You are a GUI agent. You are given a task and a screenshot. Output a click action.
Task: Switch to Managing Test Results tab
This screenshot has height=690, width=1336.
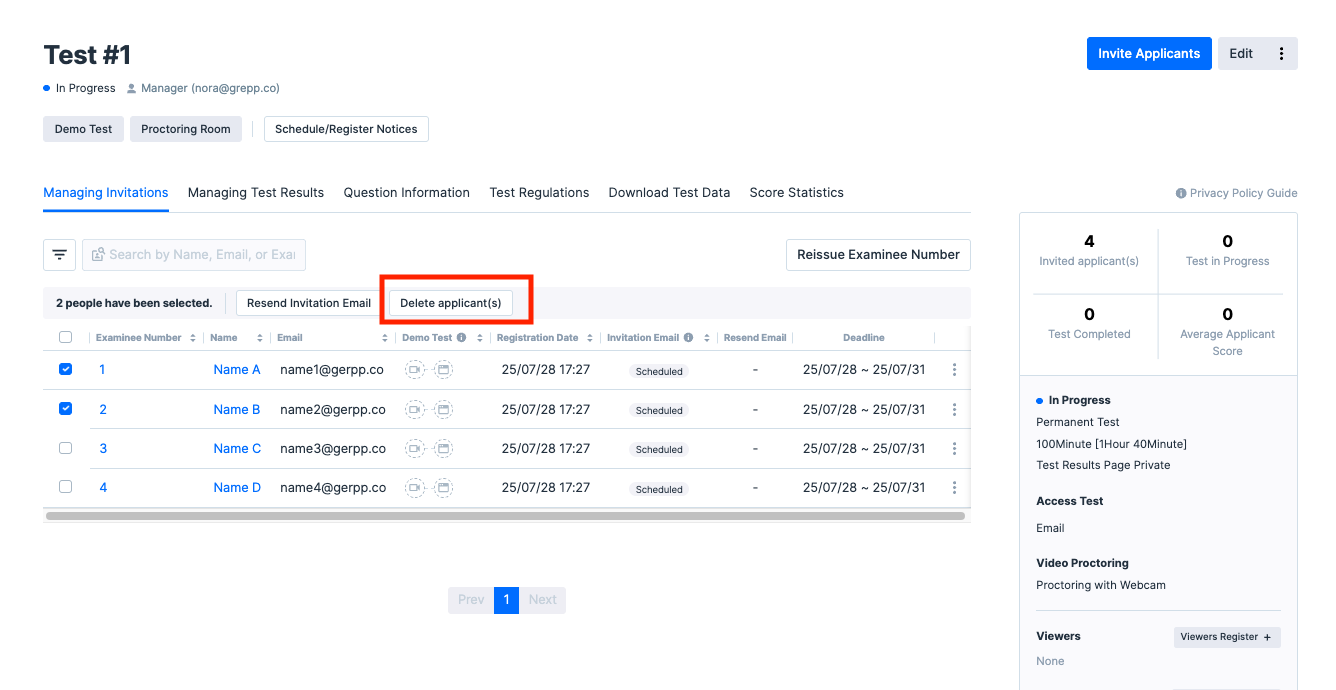(x=256, y=193)
